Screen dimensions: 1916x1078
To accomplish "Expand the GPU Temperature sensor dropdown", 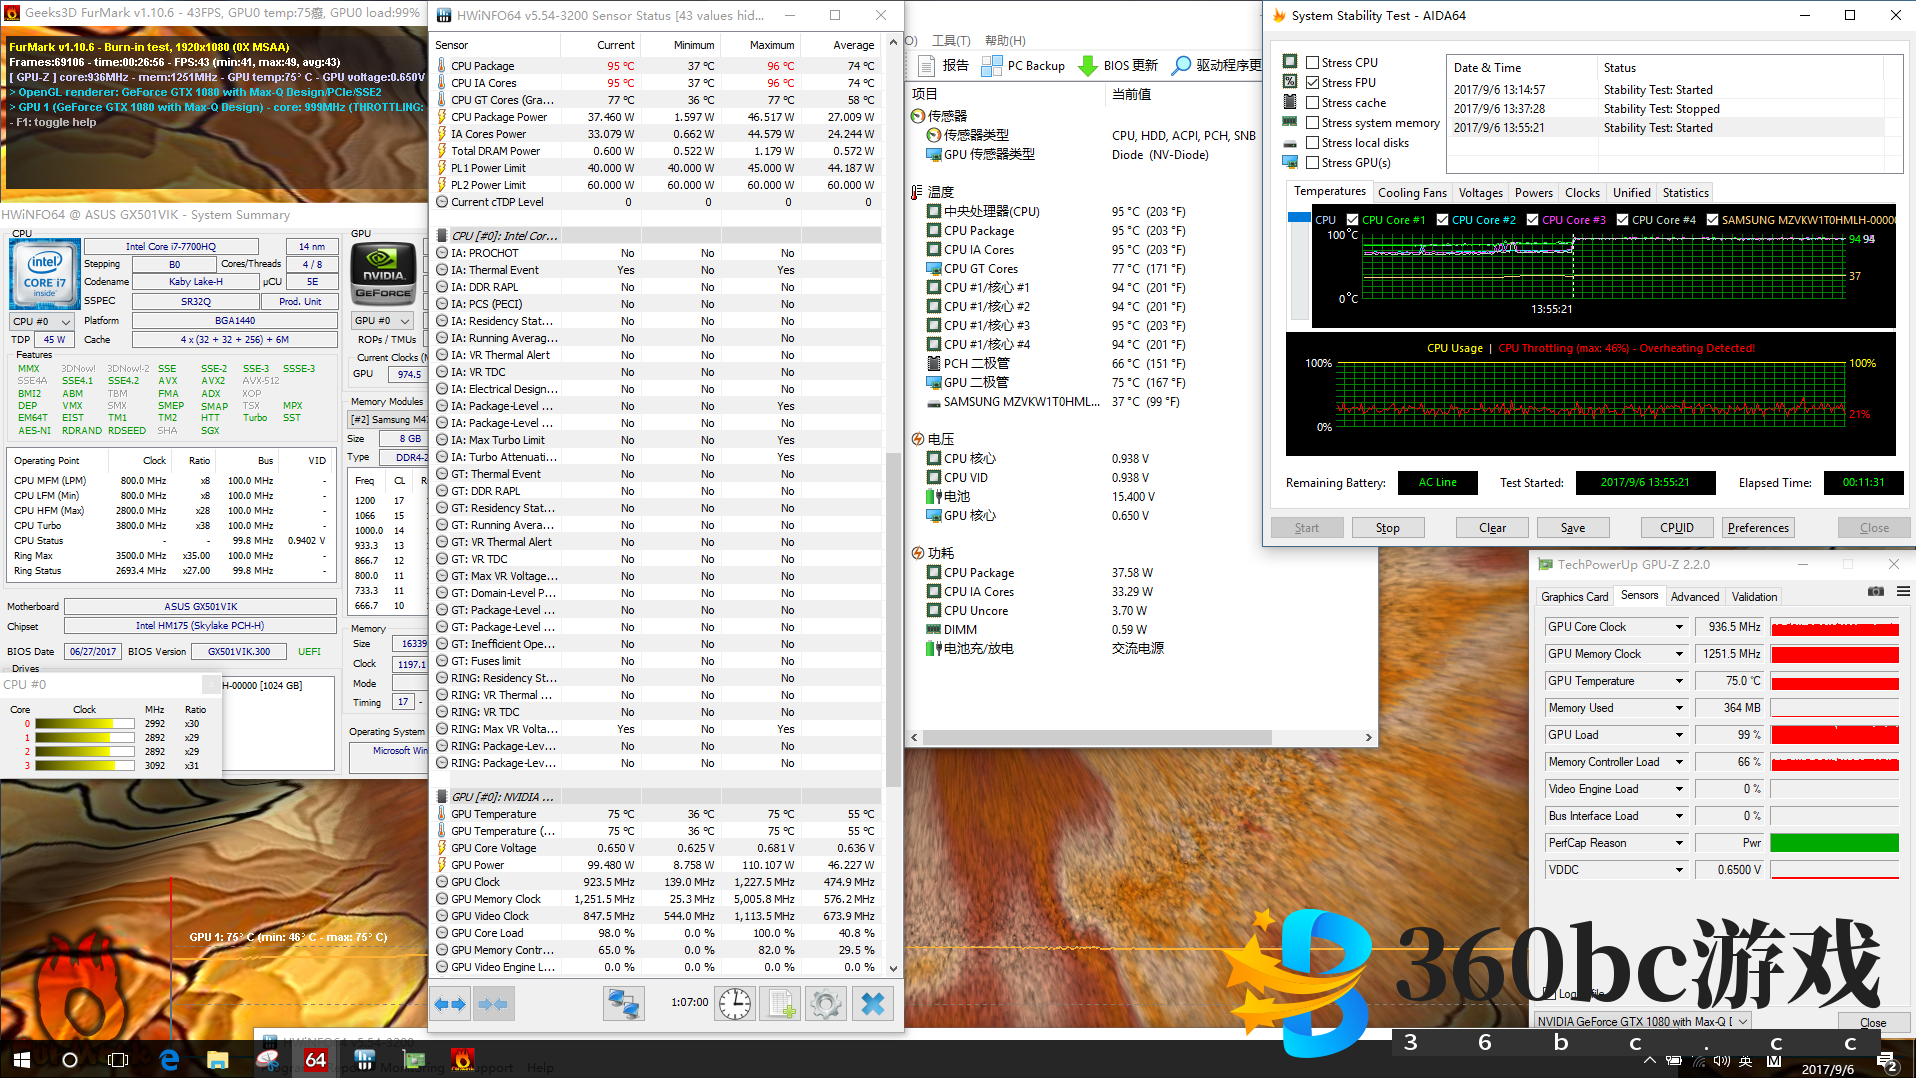I will tap(1679, 681).
